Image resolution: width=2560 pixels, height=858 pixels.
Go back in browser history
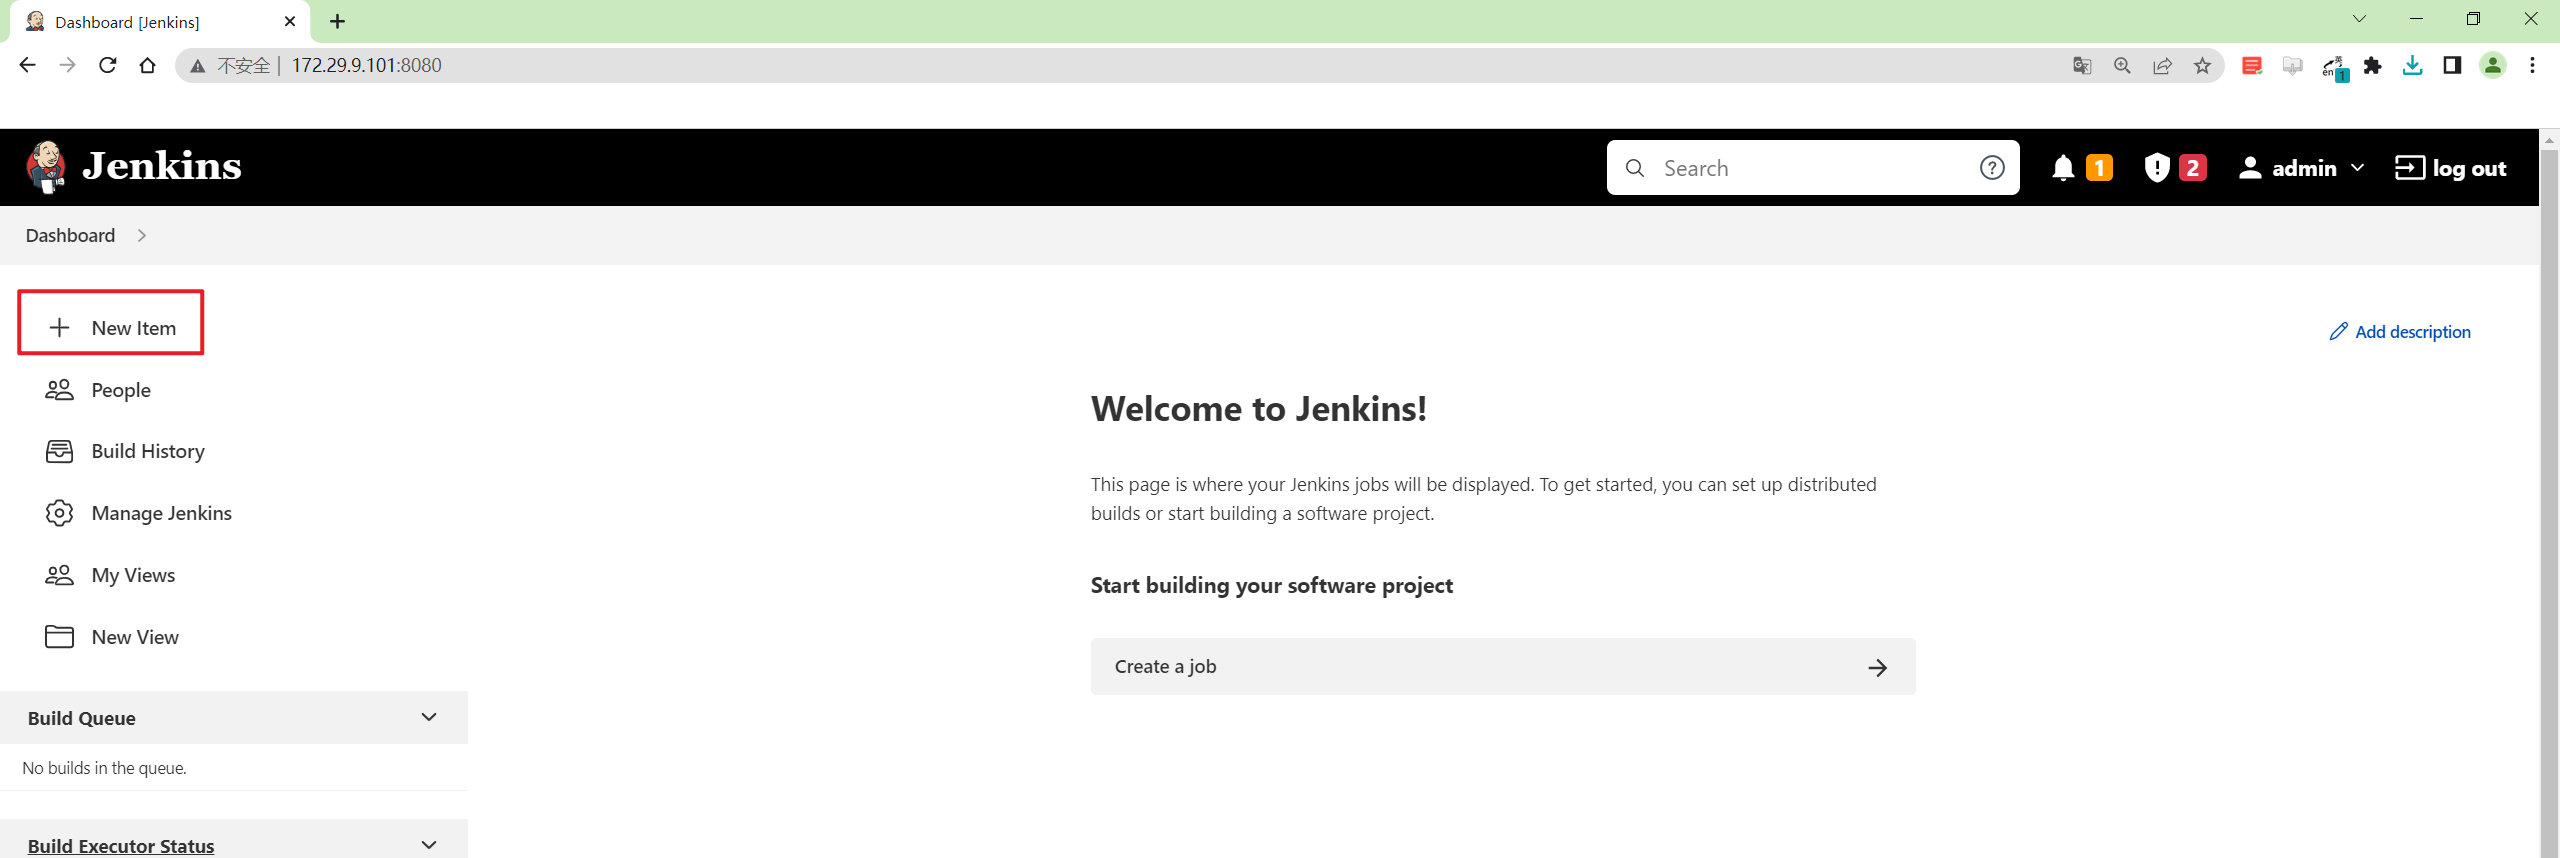[27, 66]
